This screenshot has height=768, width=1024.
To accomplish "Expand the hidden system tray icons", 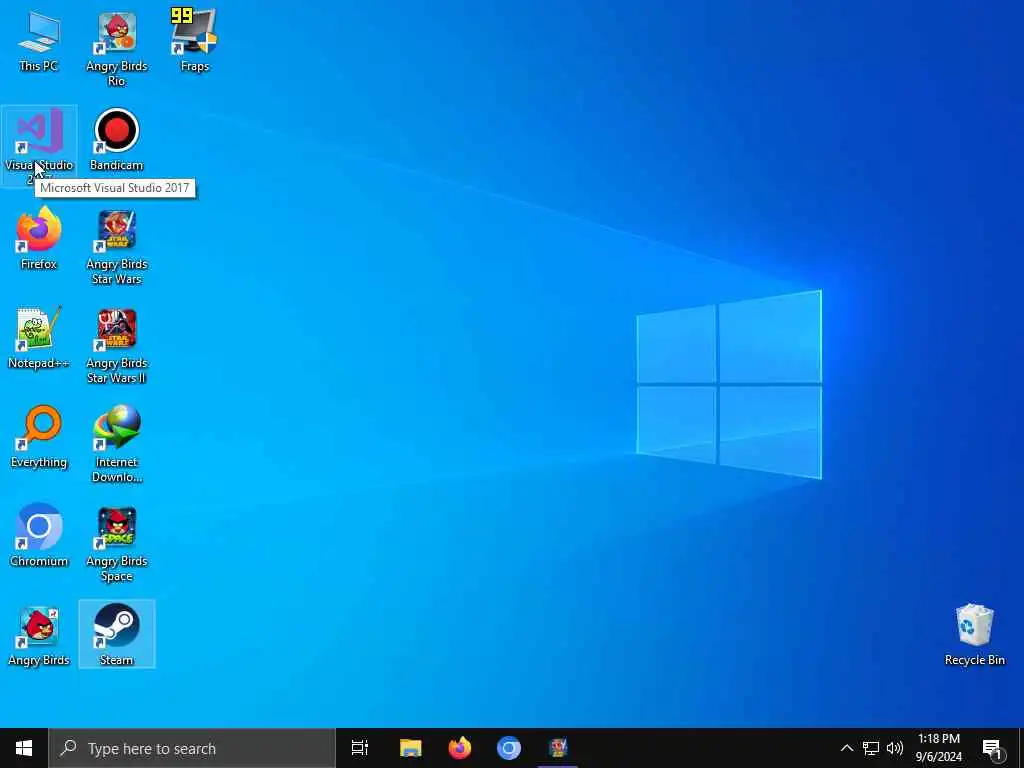I will coord(846,748).
